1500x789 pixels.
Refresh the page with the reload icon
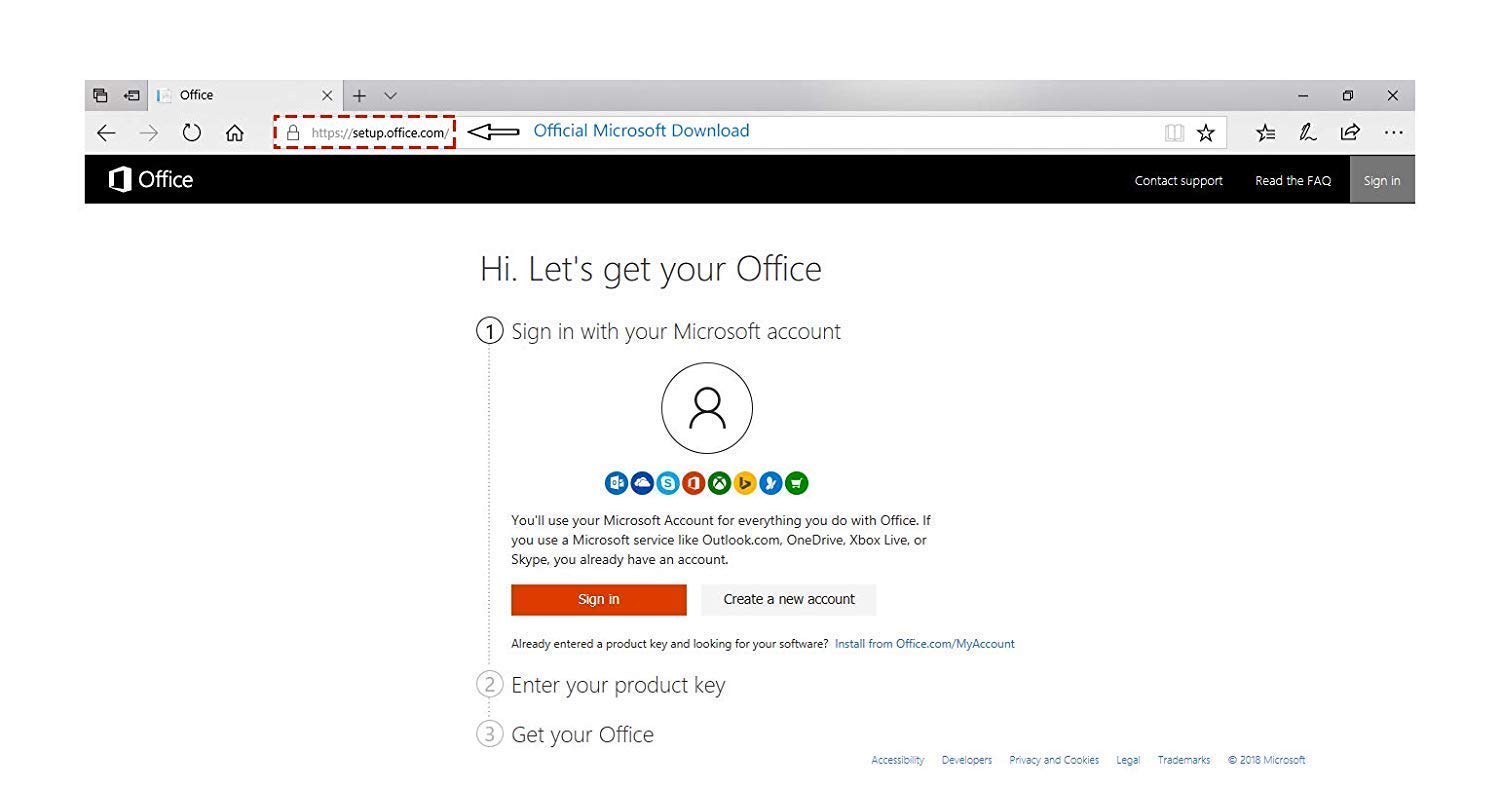191,133
